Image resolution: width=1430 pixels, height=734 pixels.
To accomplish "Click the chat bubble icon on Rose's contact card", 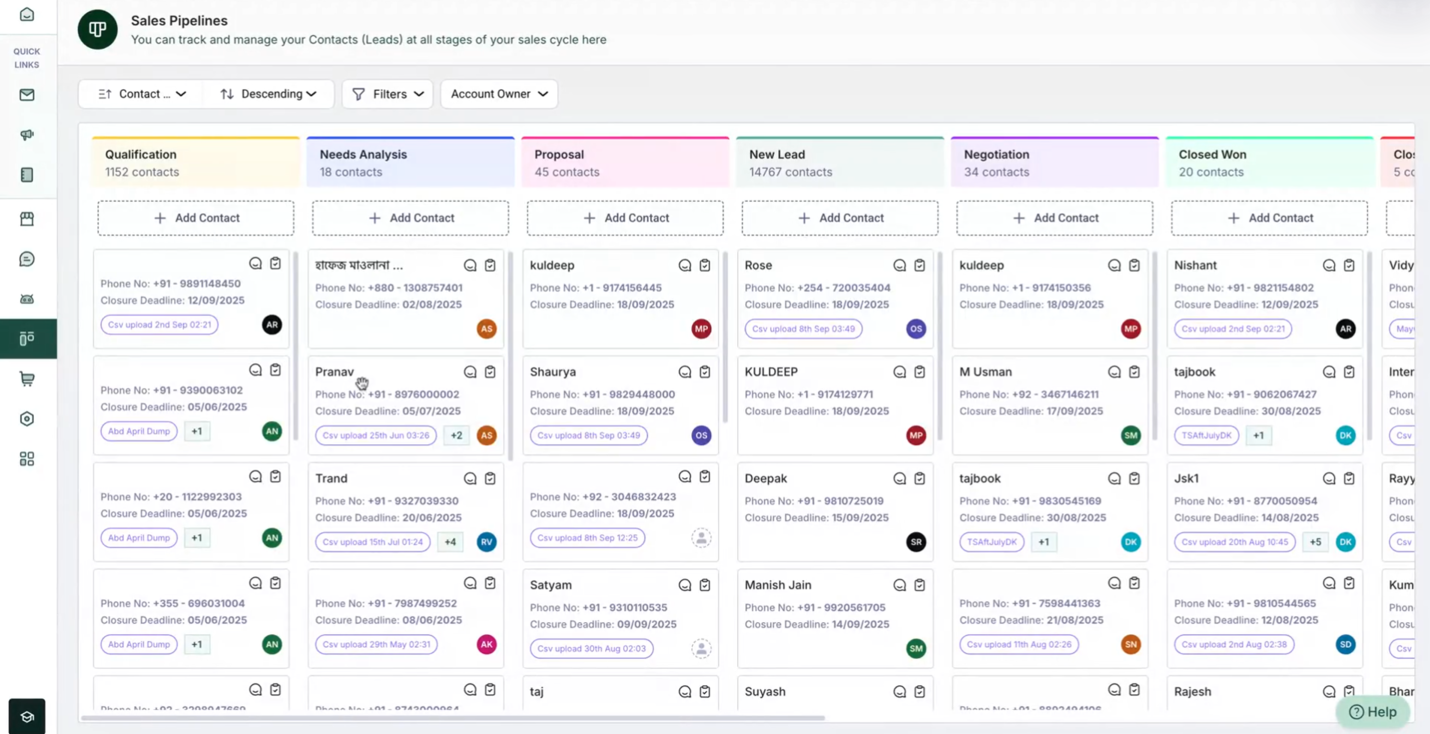I will coord(899,264).
